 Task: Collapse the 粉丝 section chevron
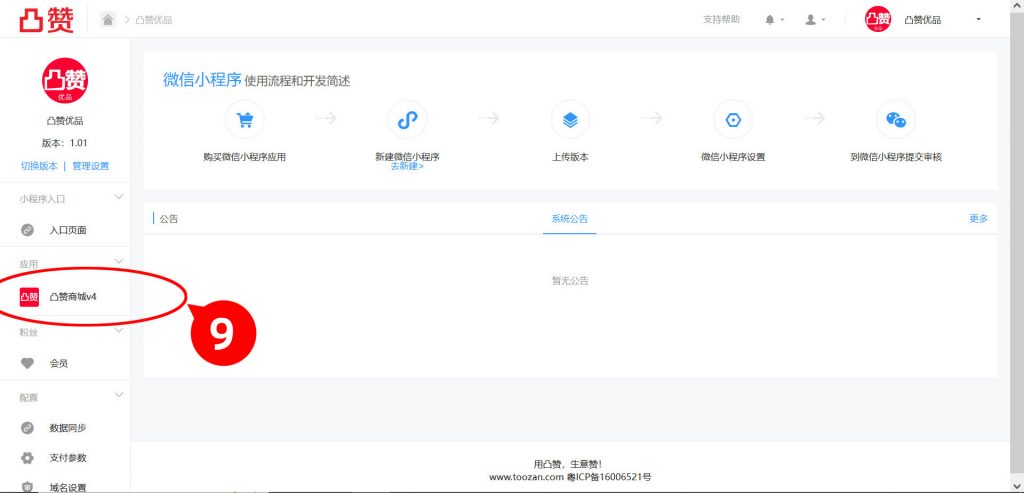(119, 330)
